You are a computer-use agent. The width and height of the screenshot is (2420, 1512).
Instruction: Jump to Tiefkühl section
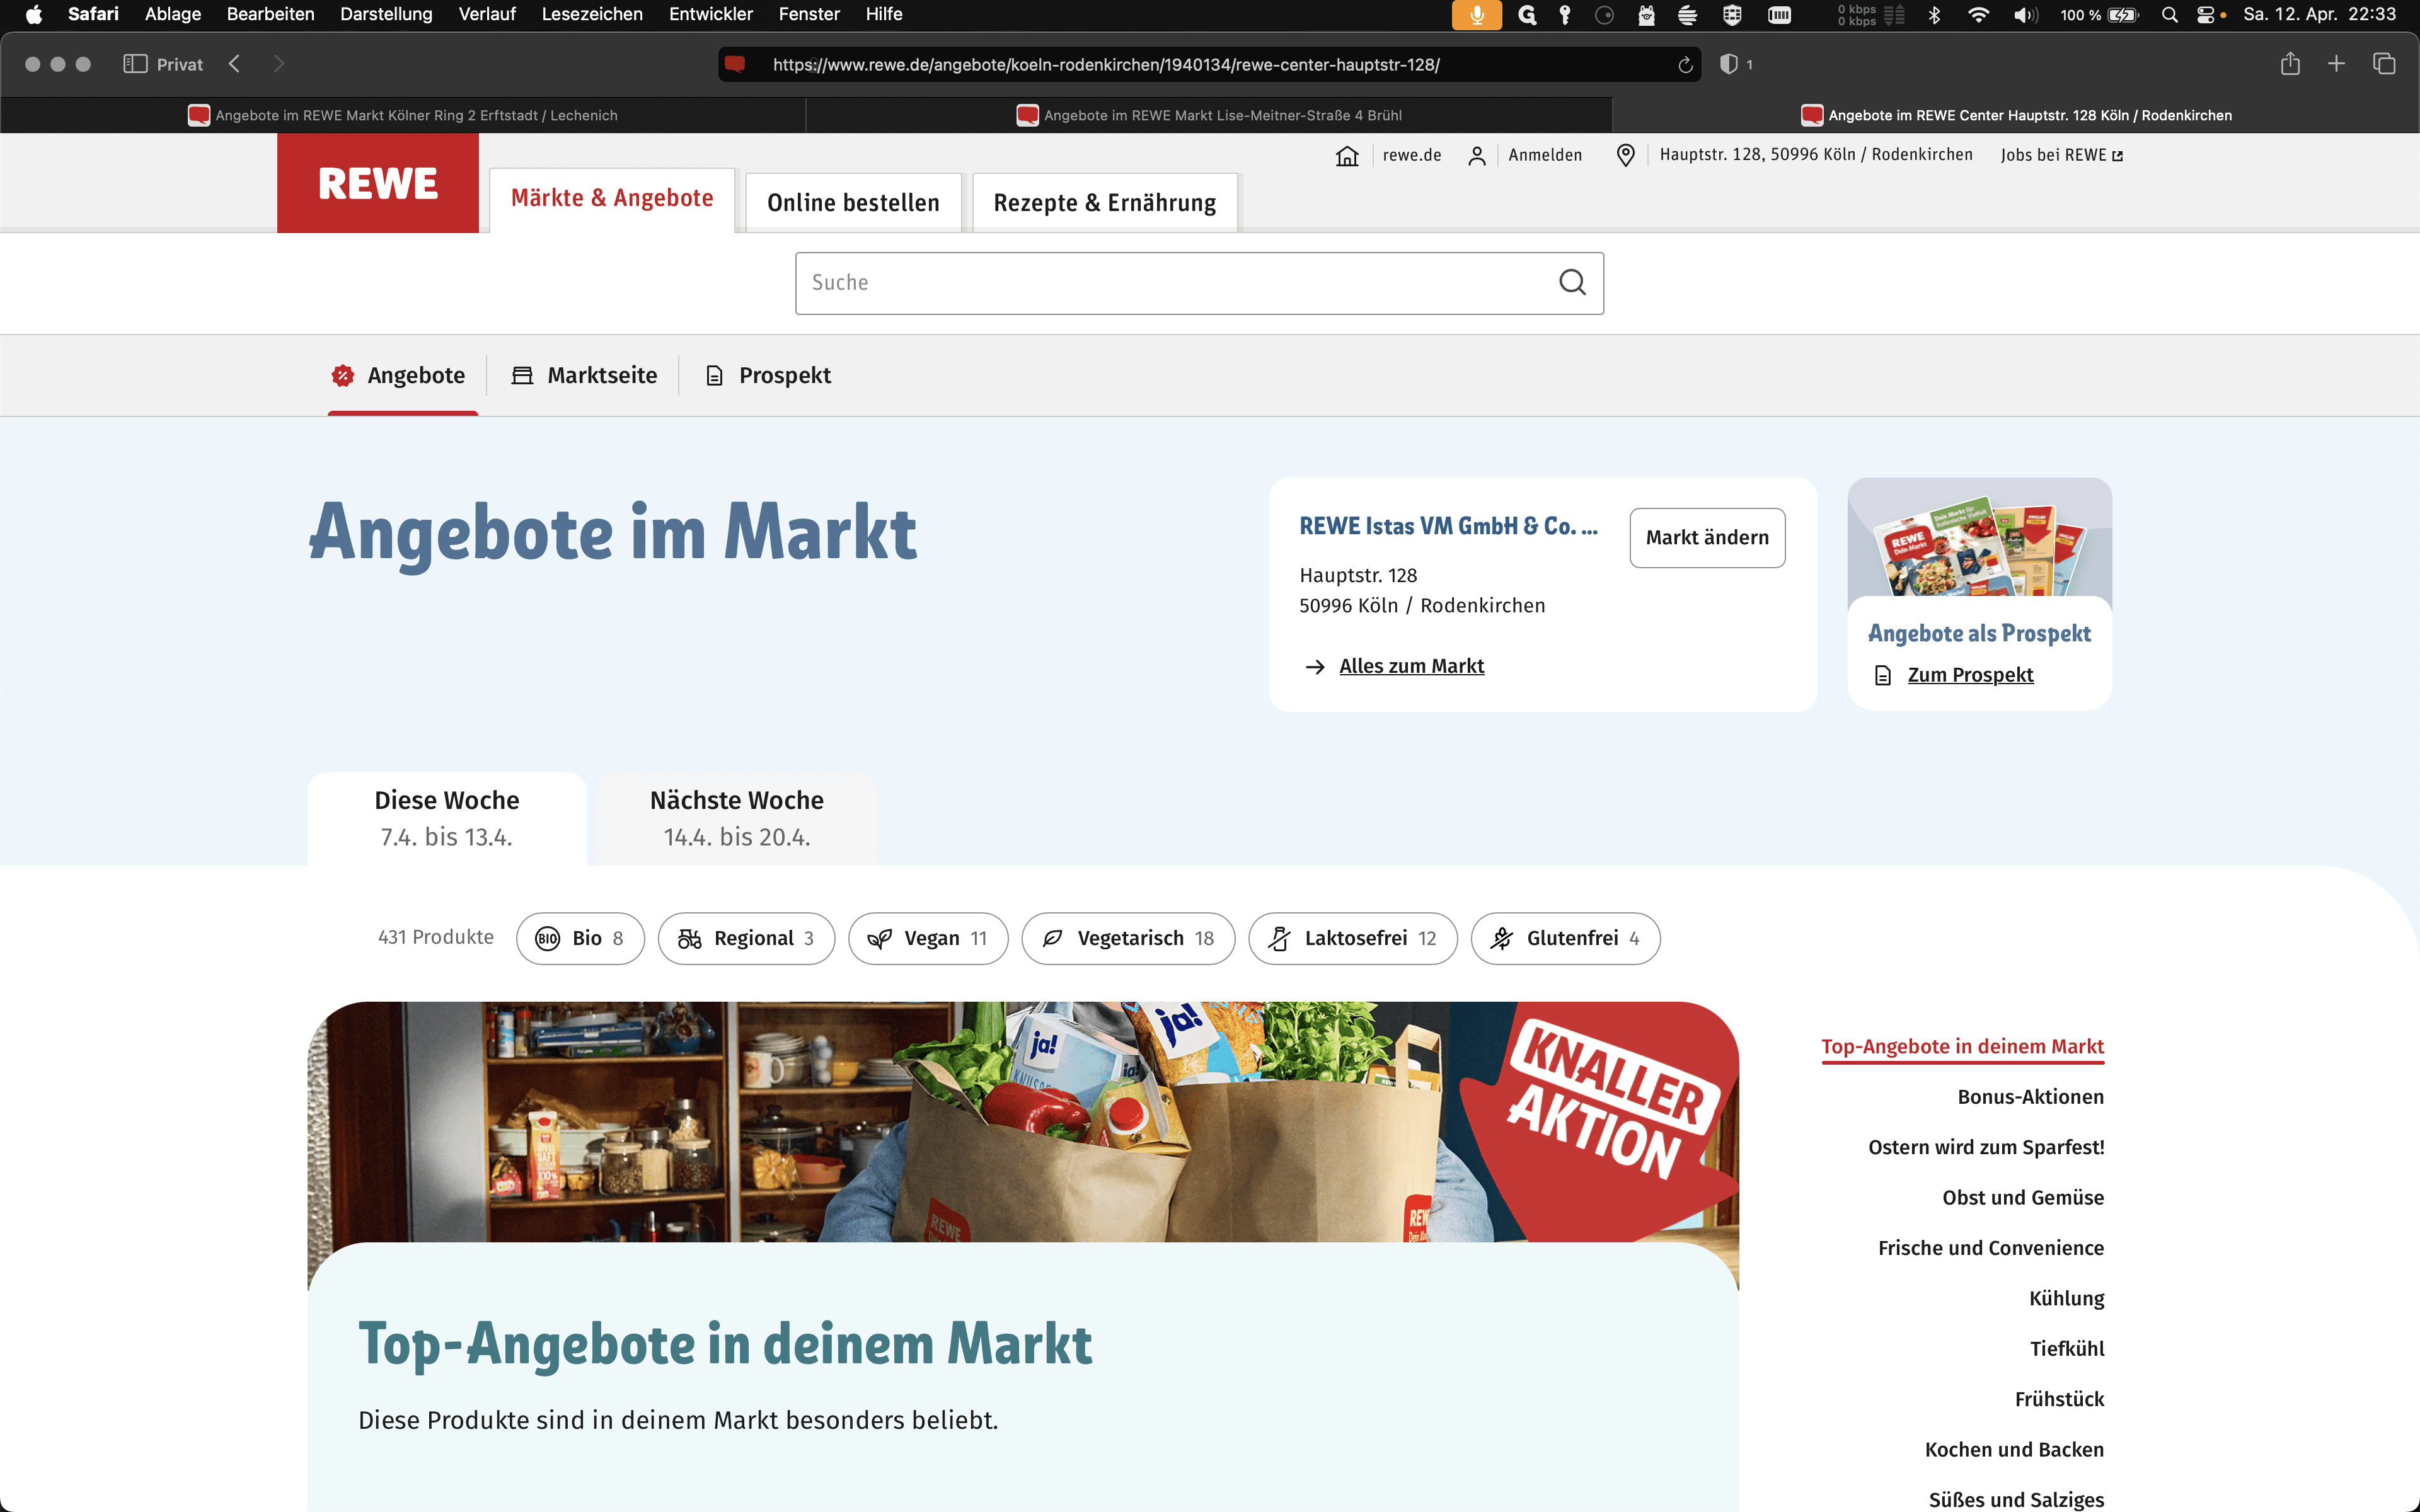tap(2066, 1349)
